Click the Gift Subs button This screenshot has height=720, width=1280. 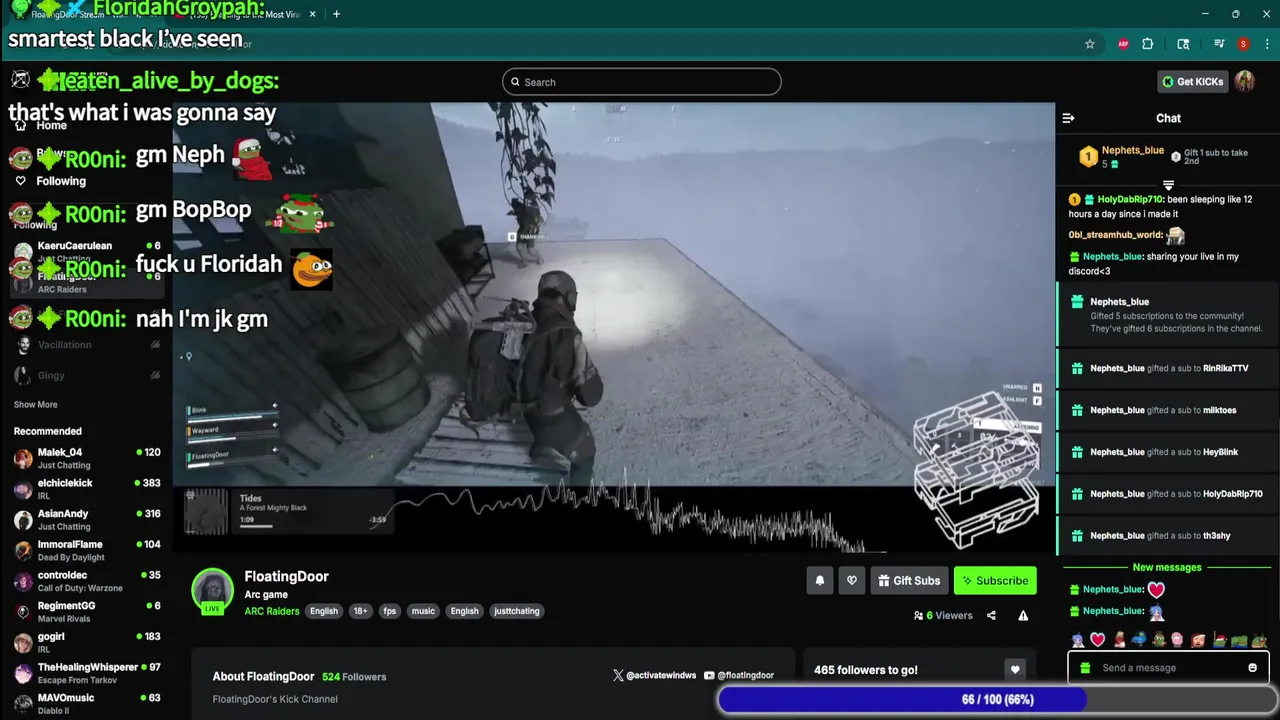909,581
